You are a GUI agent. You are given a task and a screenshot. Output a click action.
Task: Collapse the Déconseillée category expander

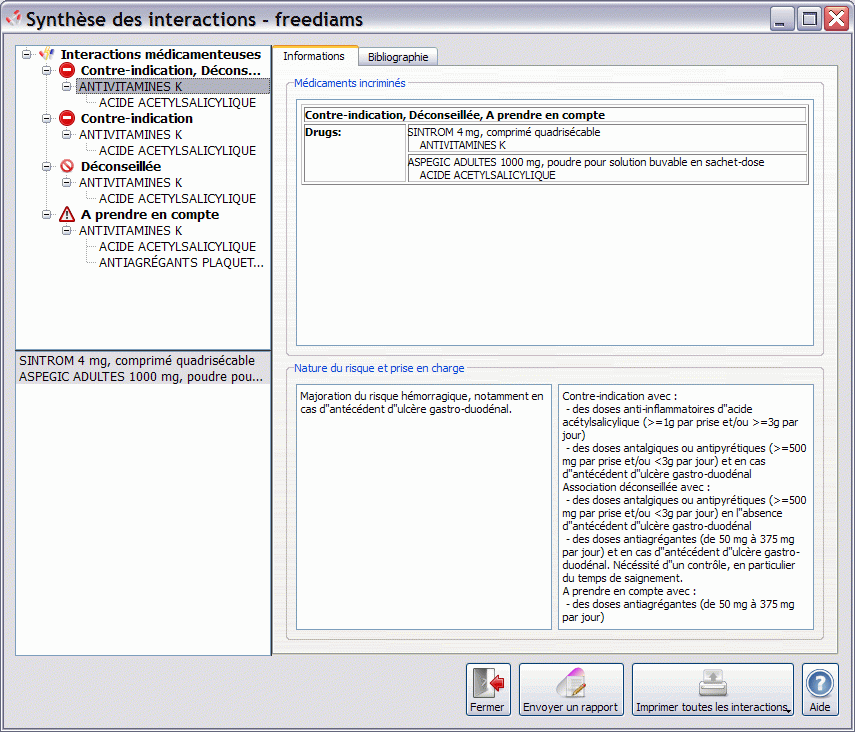(x=46, y=166)
